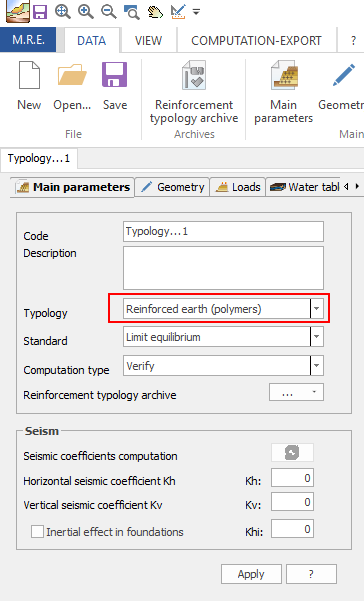Viewport: 364px width, 601px height.
Task: Click the Seismic coefficients computation label
Action: (100, 456)
